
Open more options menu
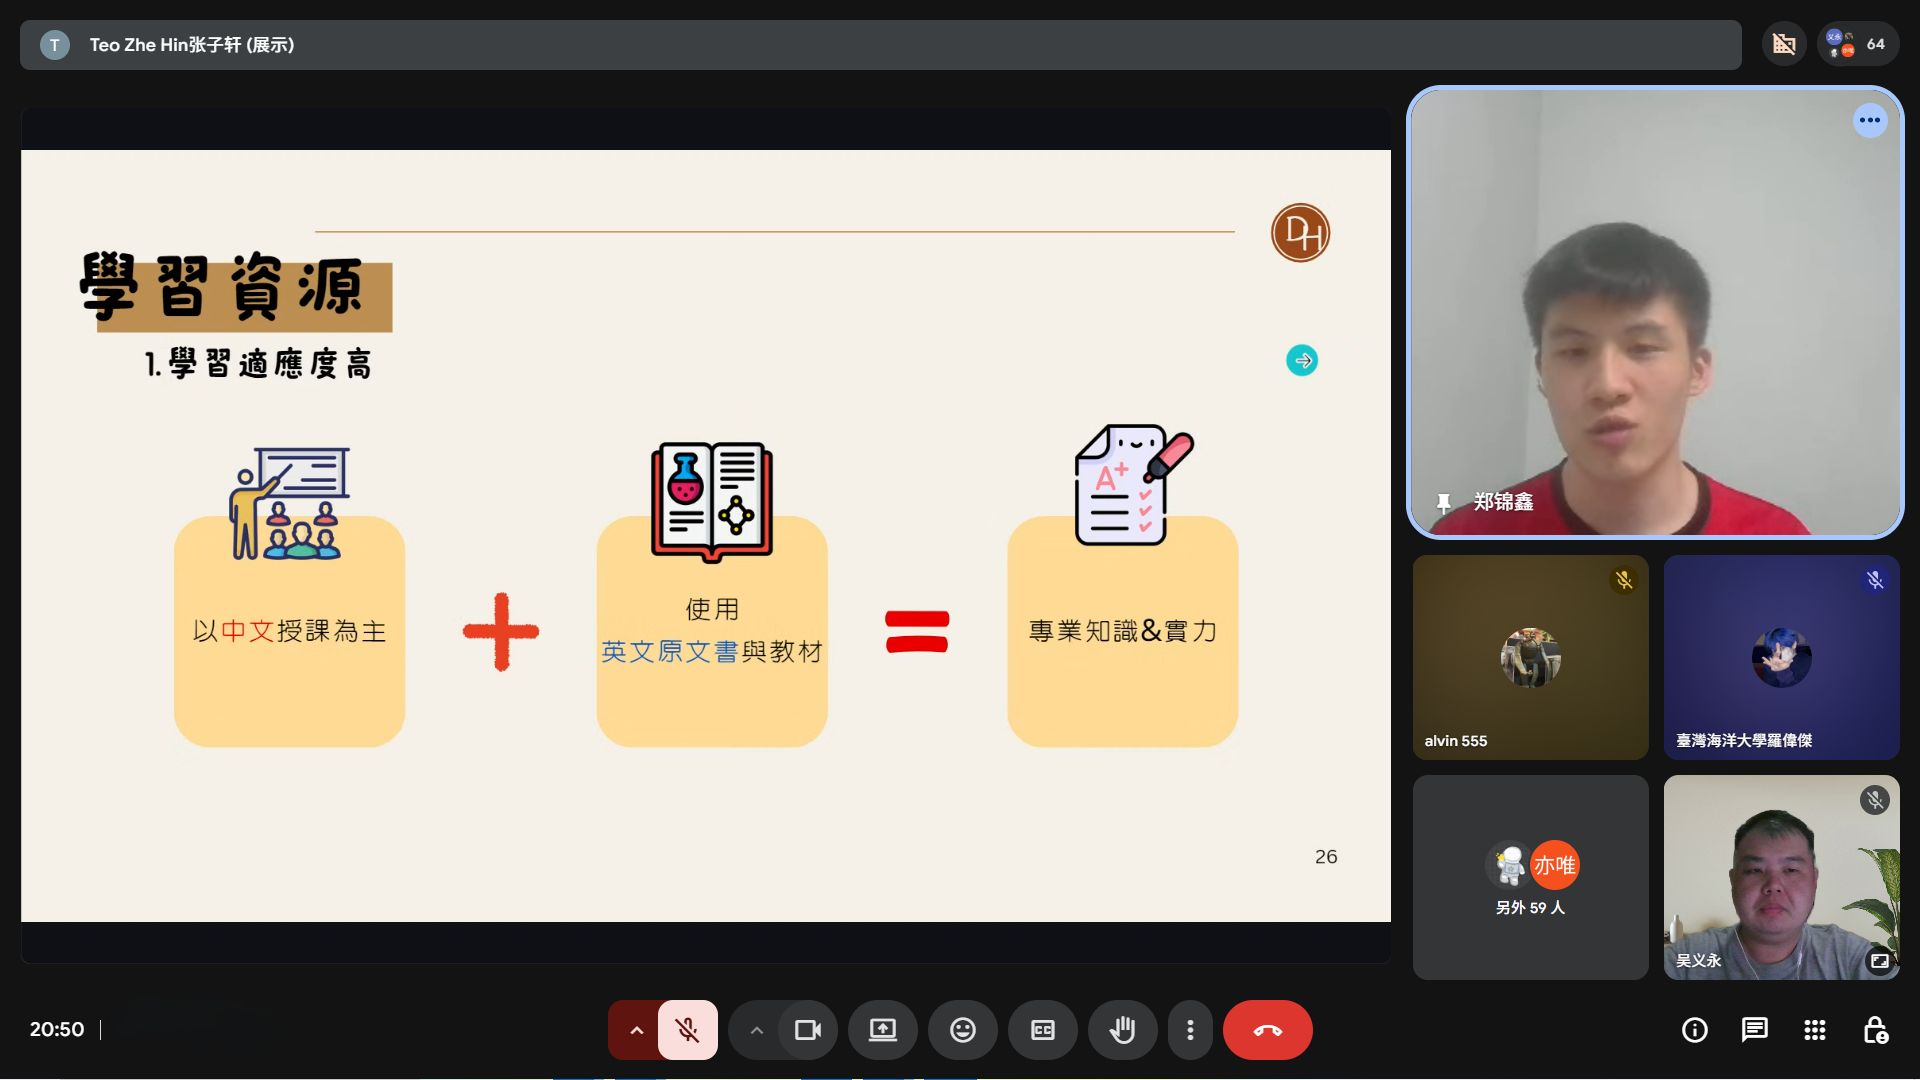tap(1190, 1030)
